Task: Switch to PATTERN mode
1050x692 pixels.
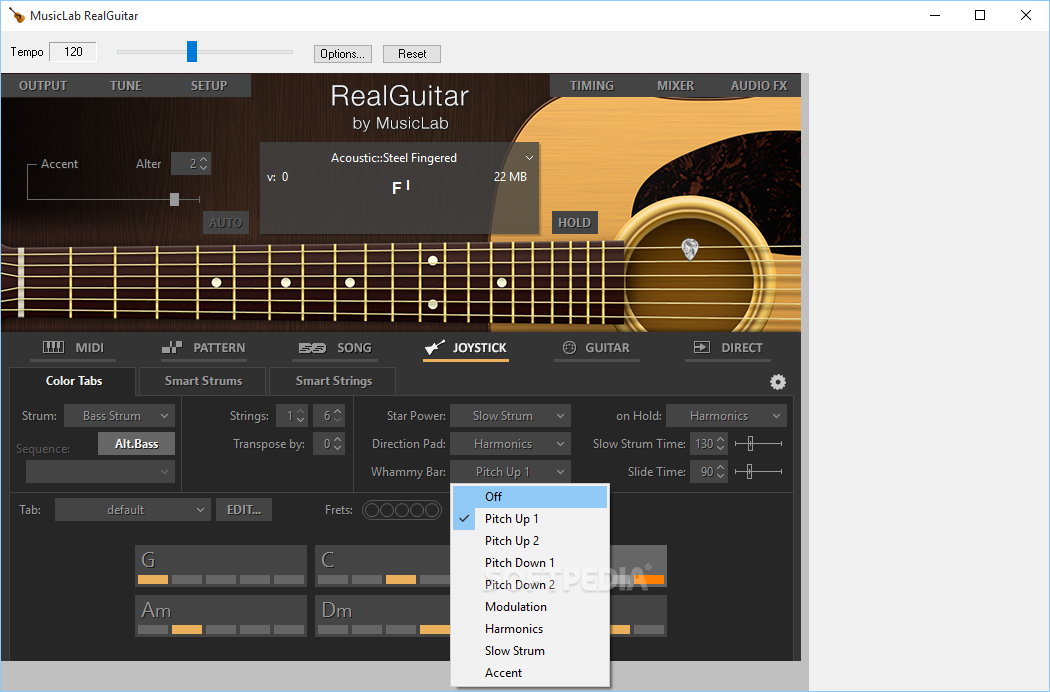Action: coord(204,348)
